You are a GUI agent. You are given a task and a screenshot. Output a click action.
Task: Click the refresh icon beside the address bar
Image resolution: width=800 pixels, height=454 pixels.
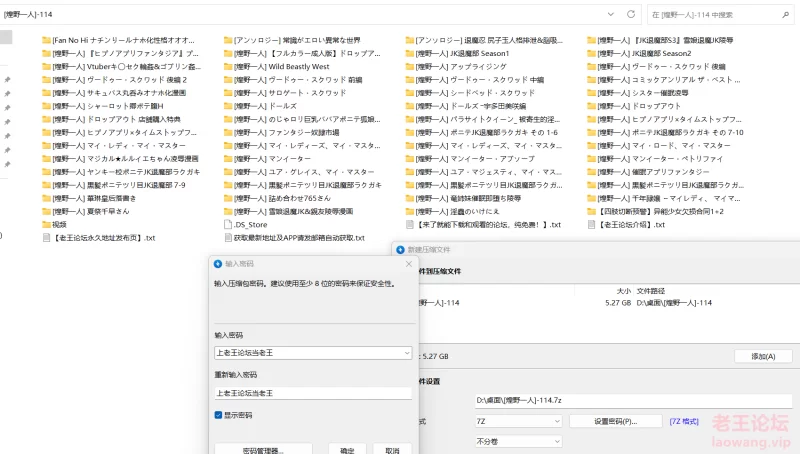[632, 14]
